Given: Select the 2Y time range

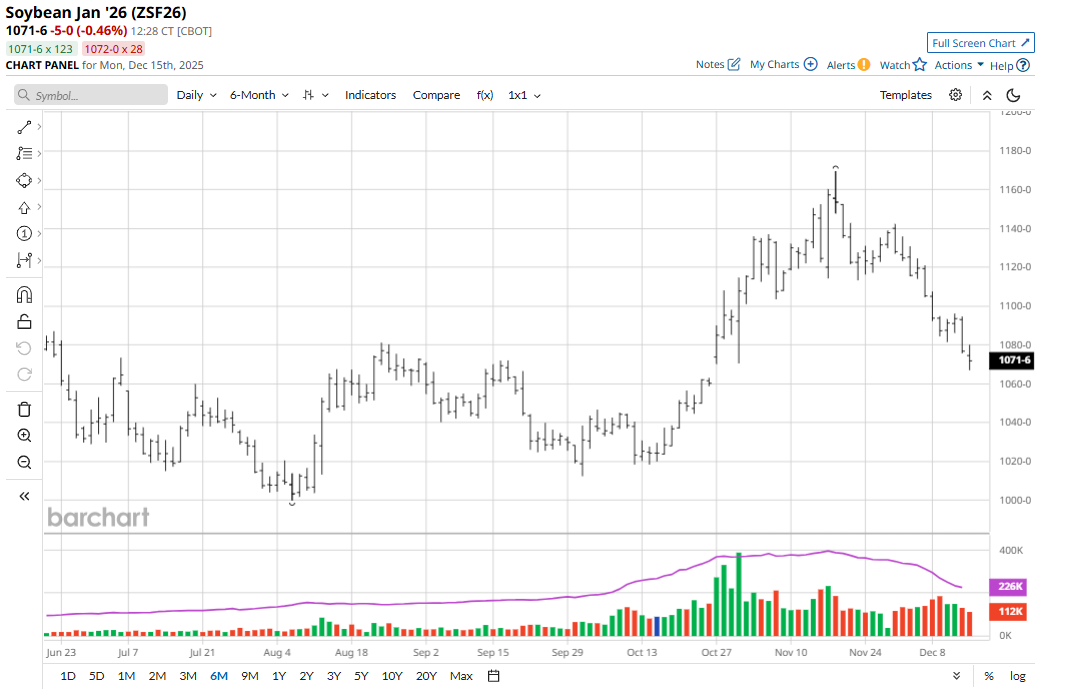Looking at the screenshot, I should (306, 676).
